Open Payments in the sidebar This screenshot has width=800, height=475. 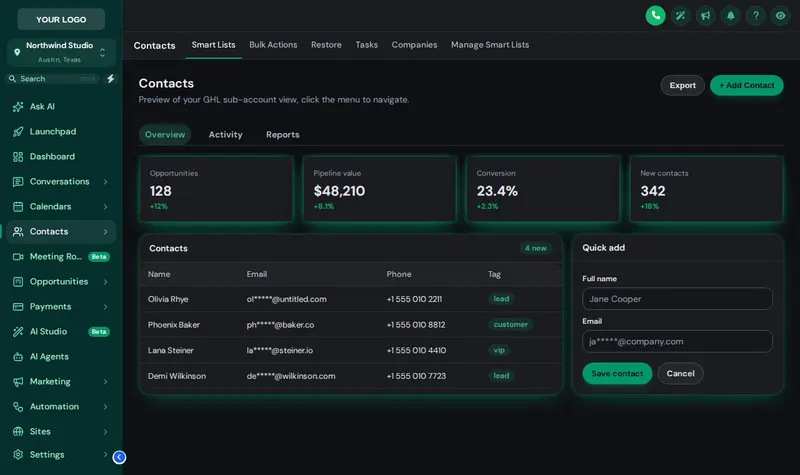click(x=61, y=306)
